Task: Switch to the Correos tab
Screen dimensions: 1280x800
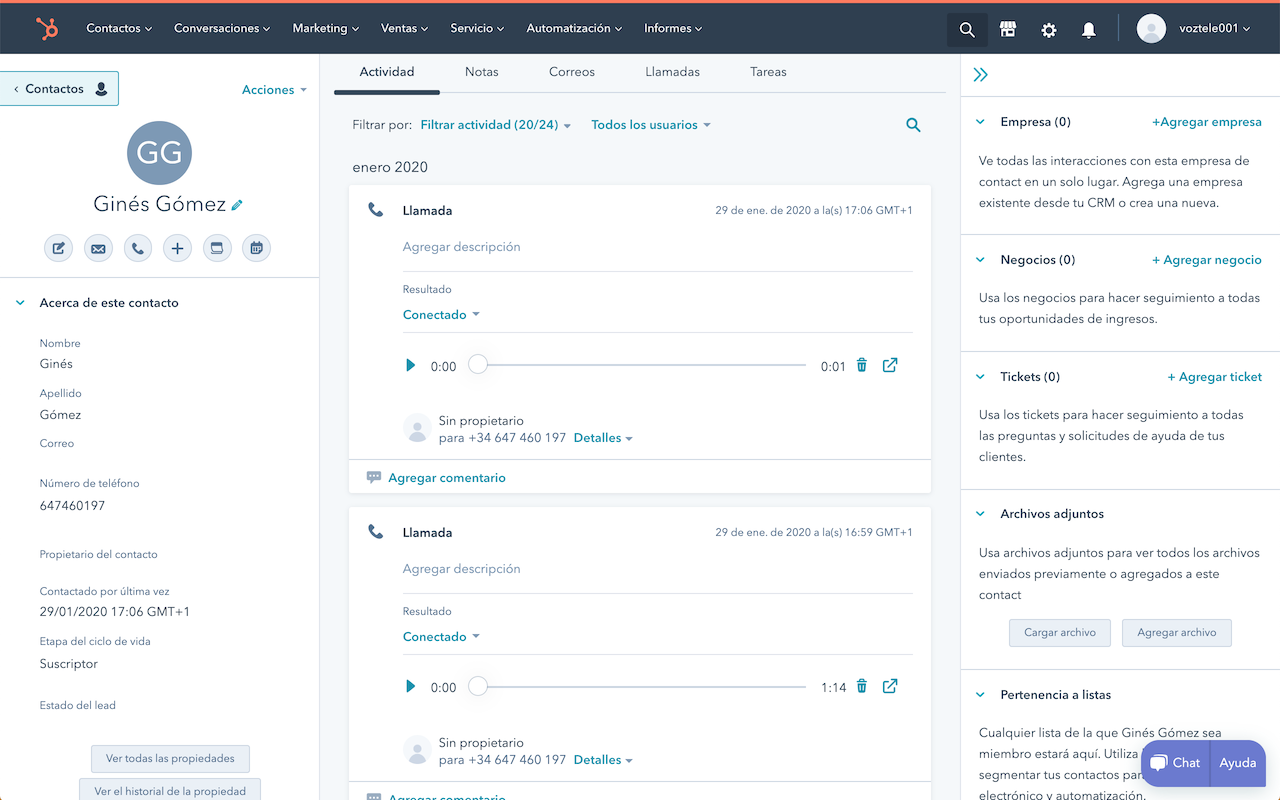Action: [x=572, y=72]
